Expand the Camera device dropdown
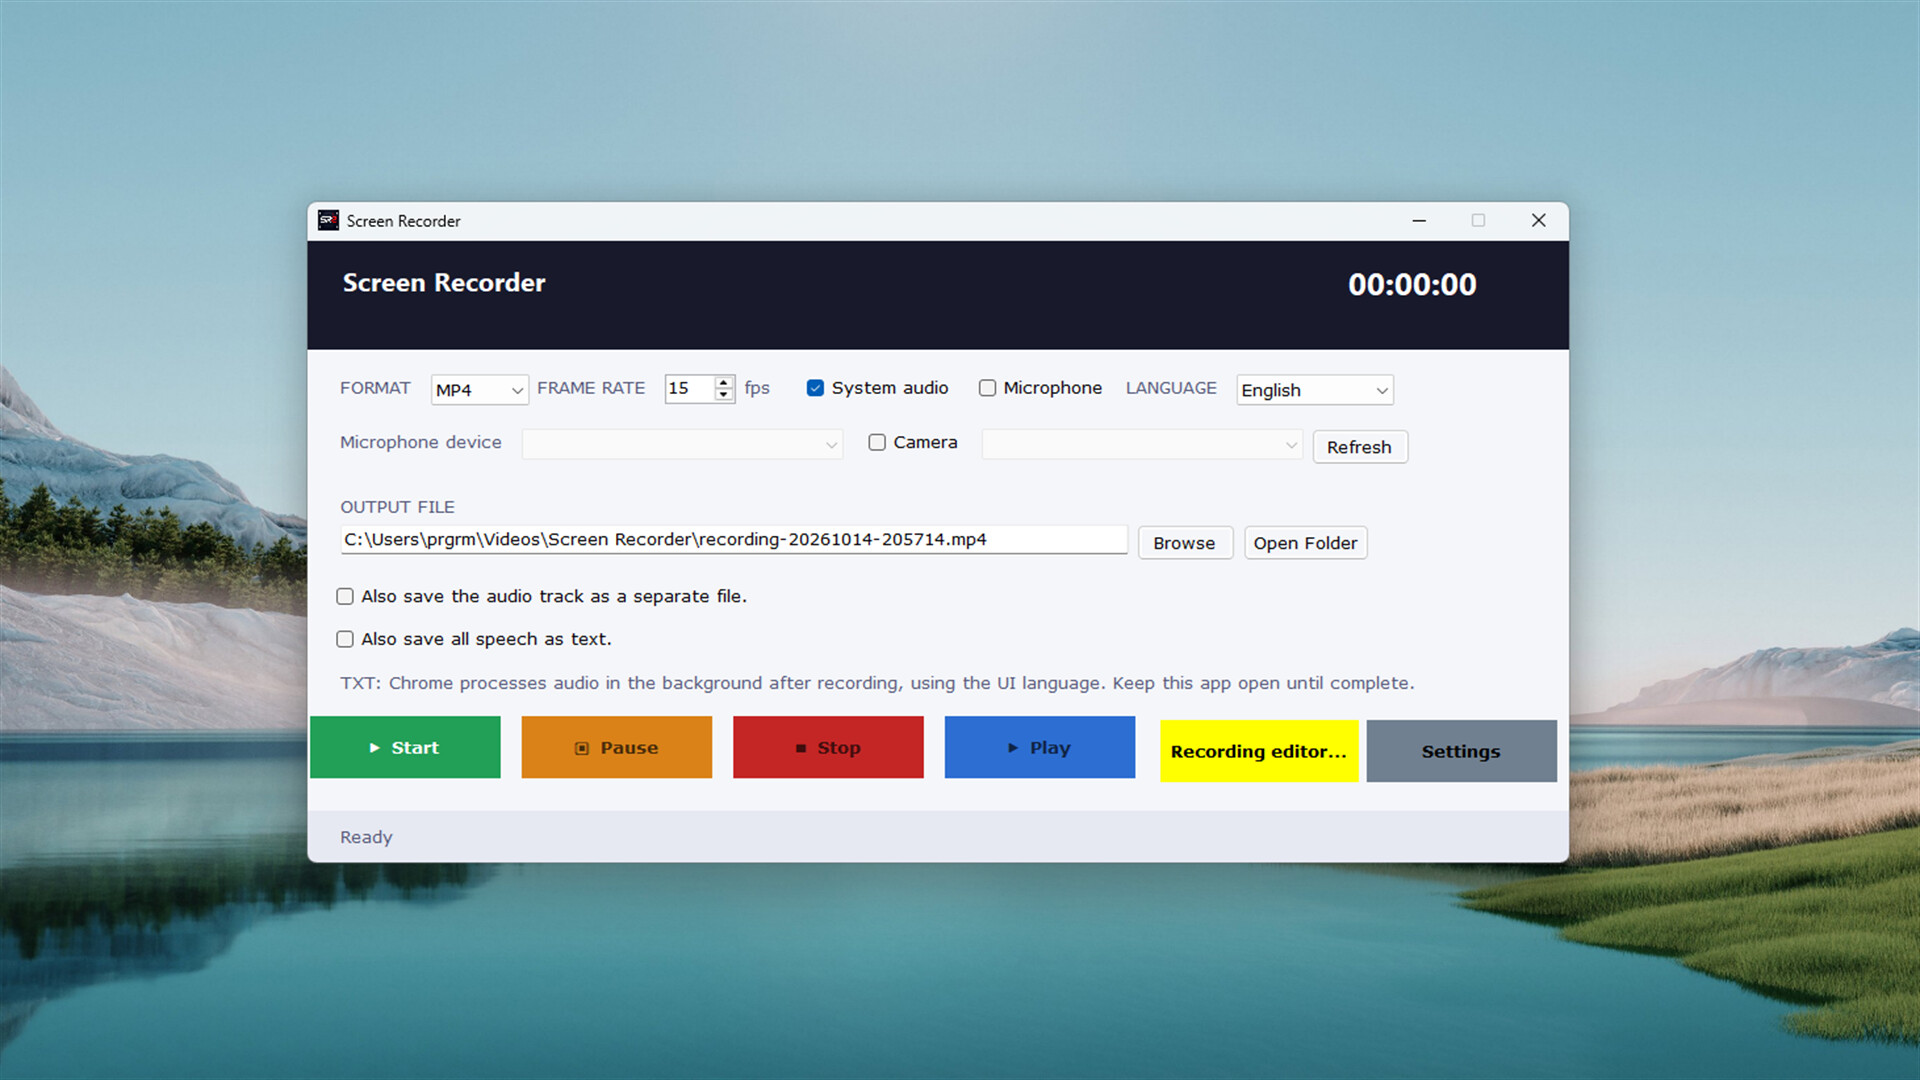The height and width of the screenshot is (1080, 1920). point(1142,445)
